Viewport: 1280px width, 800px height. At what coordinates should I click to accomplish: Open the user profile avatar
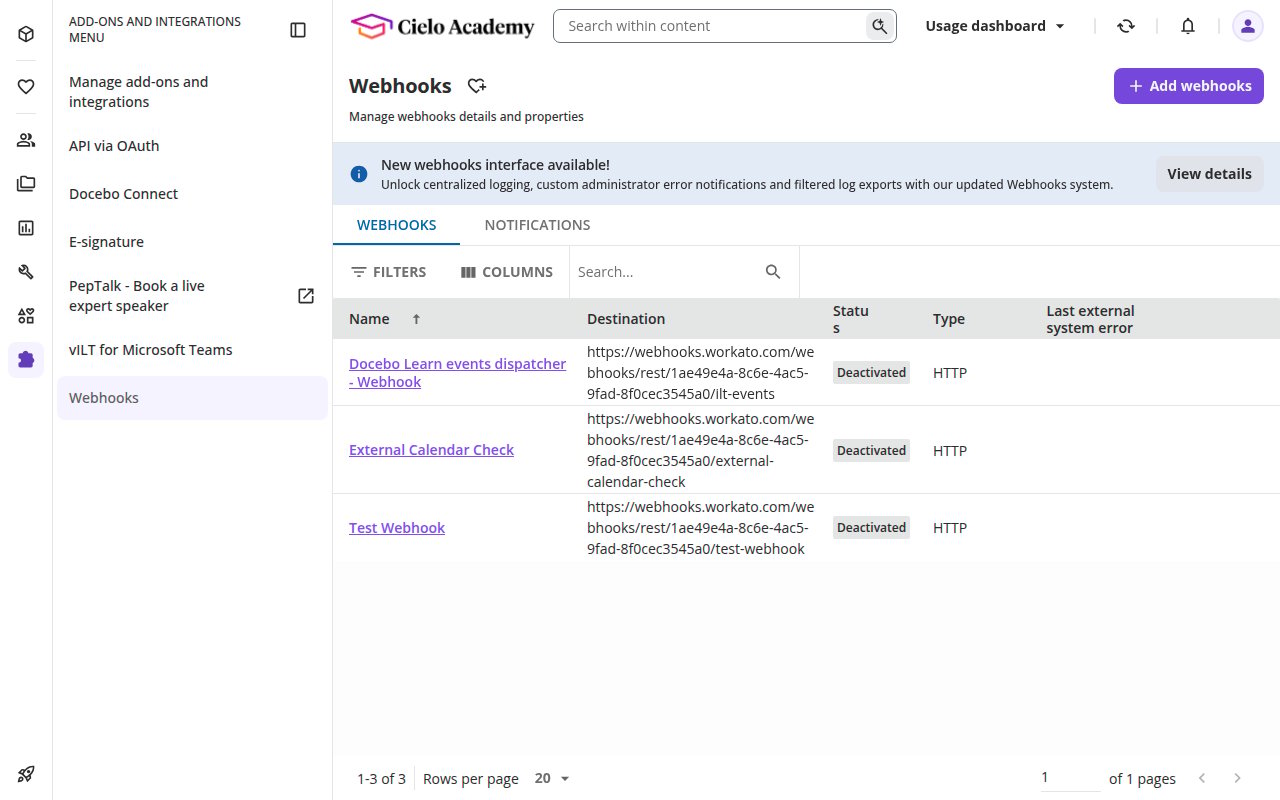pyautogui.click(x=1247, y=26)
